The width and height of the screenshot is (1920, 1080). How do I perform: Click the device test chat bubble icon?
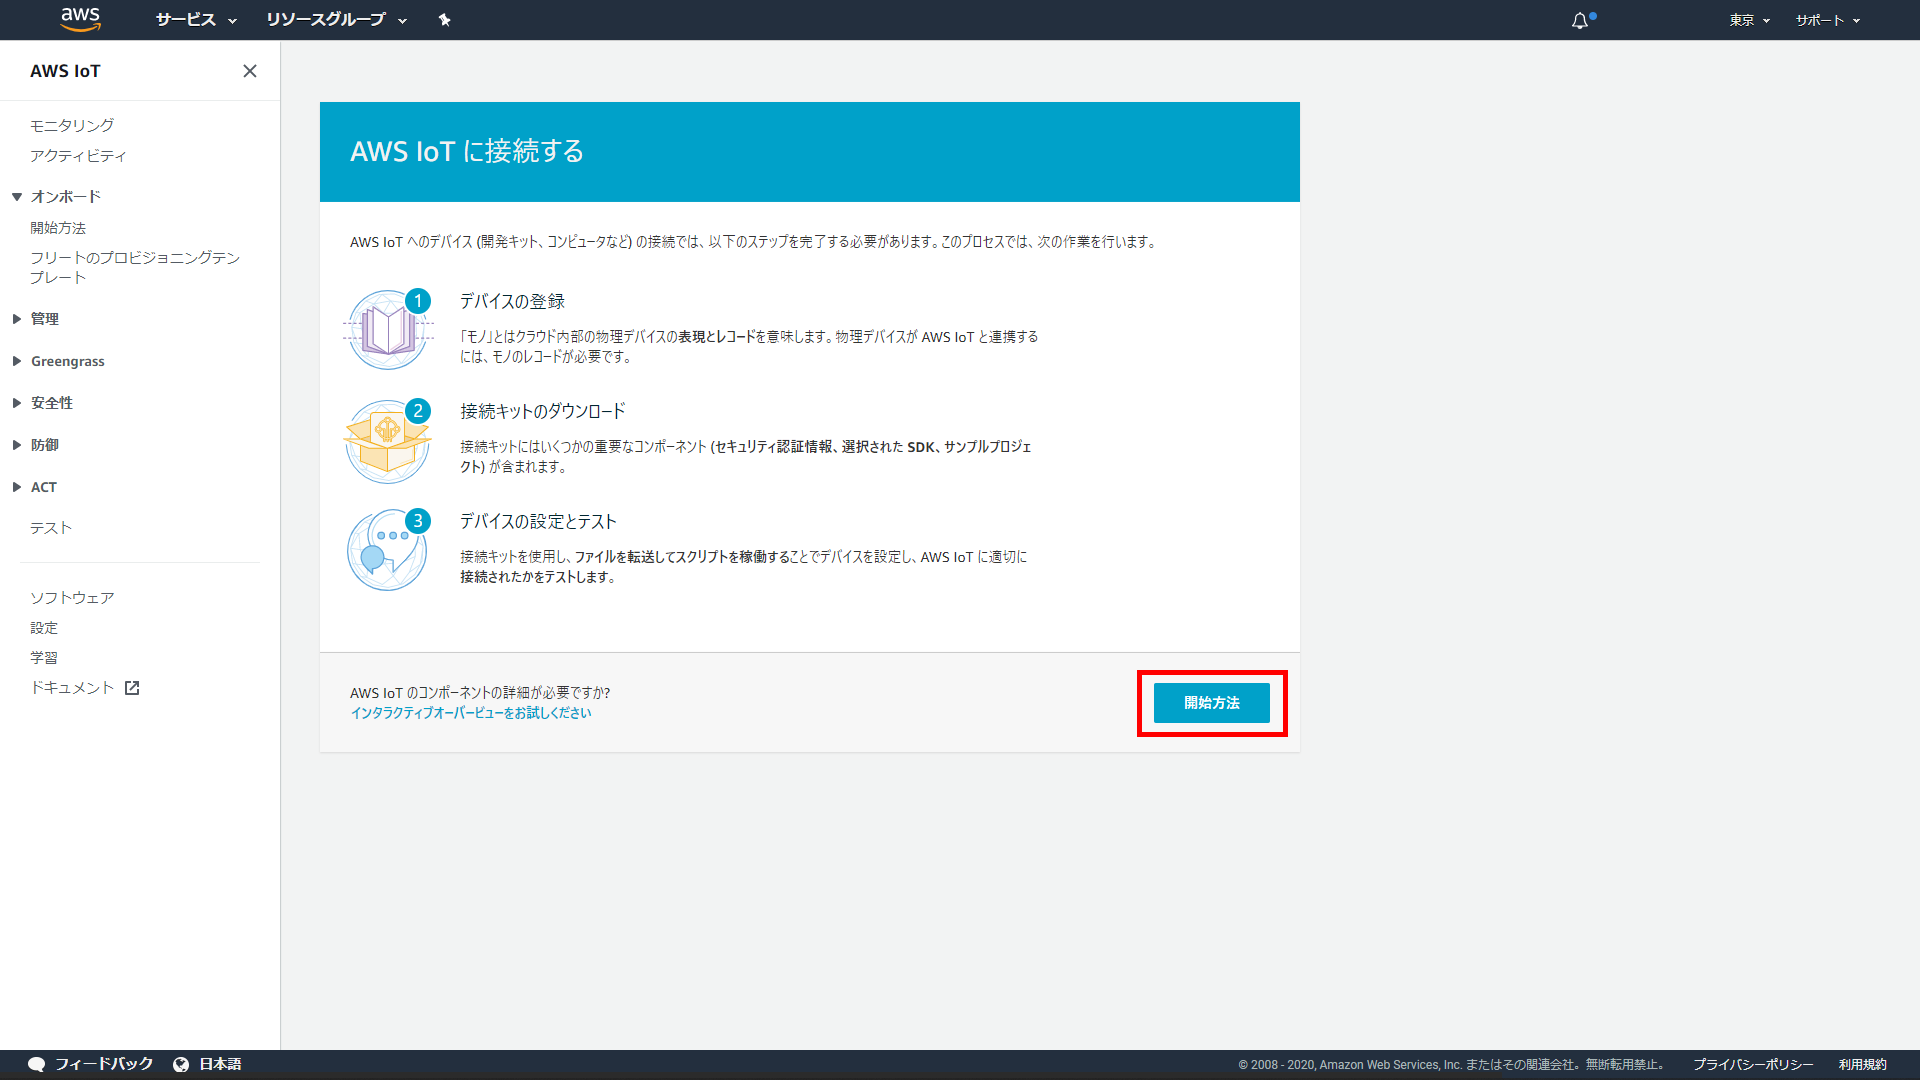pos(388,551)
